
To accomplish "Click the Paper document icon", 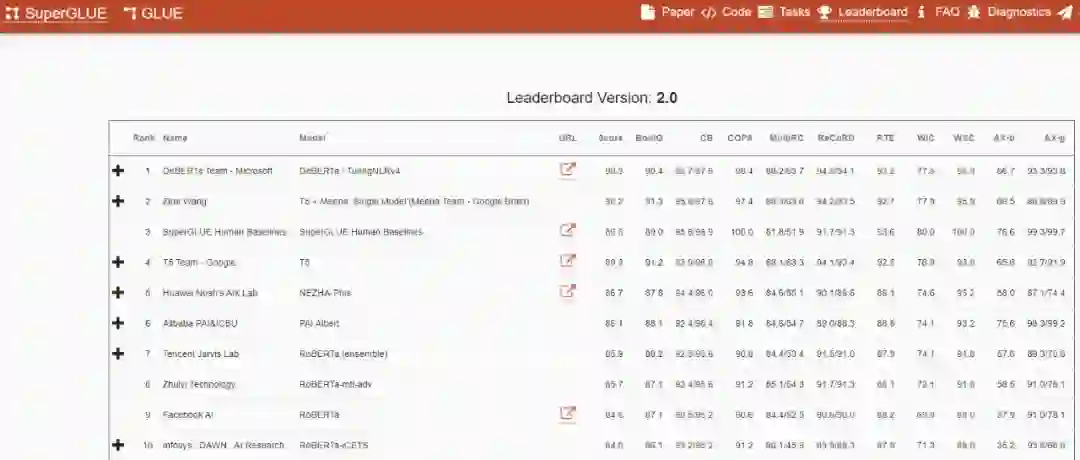I will (647, 12).
